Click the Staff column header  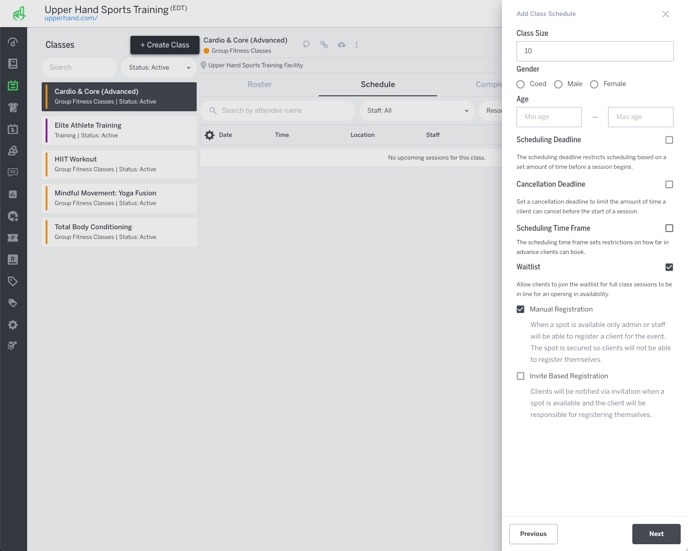433,135
